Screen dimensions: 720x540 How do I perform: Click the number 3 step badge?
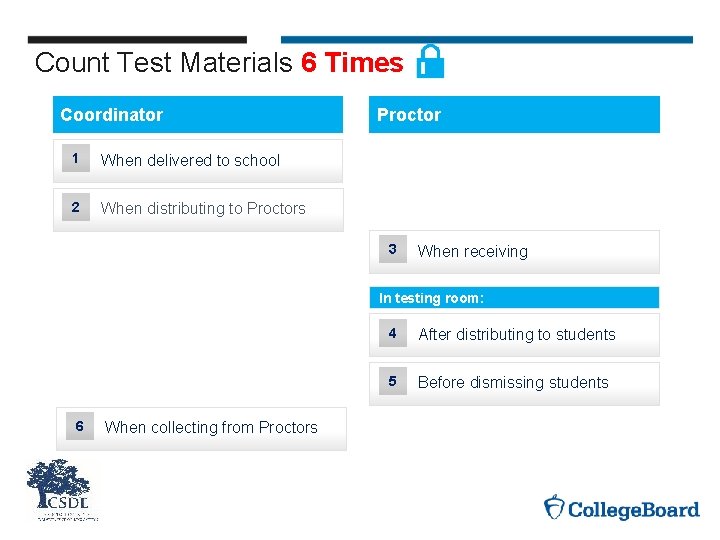(x=392, y=250)
